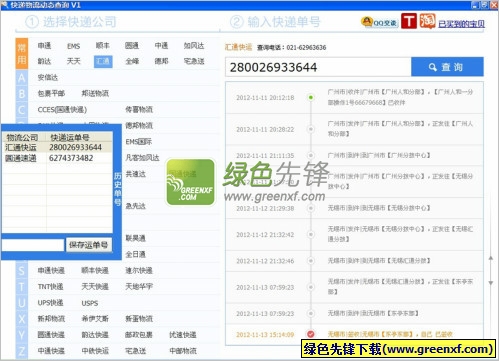Select the 韵达快递 courier
The width and height of the screenshot is (499, 361).
coord(95,335)
